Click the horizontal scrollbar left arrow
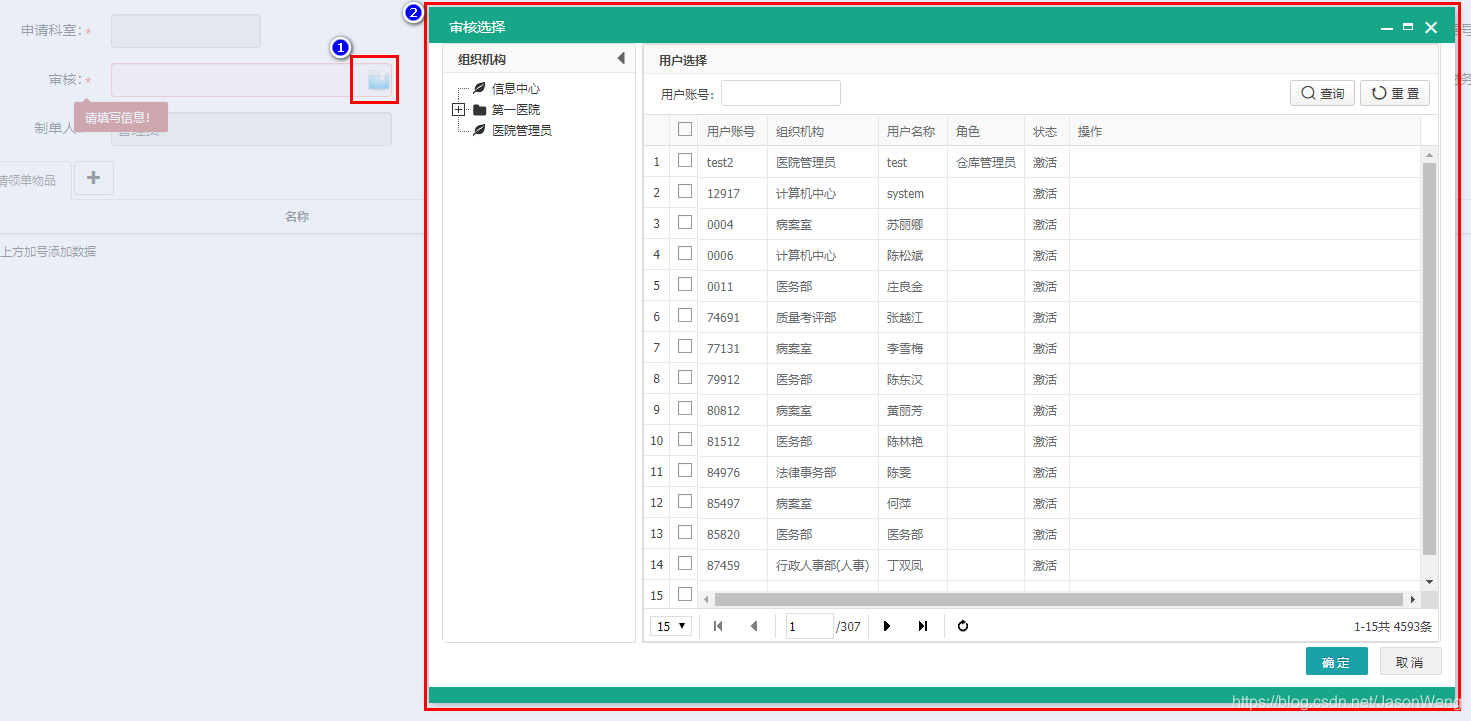Viewport: 1471px width, 721px height. click(x=706, y=599)
